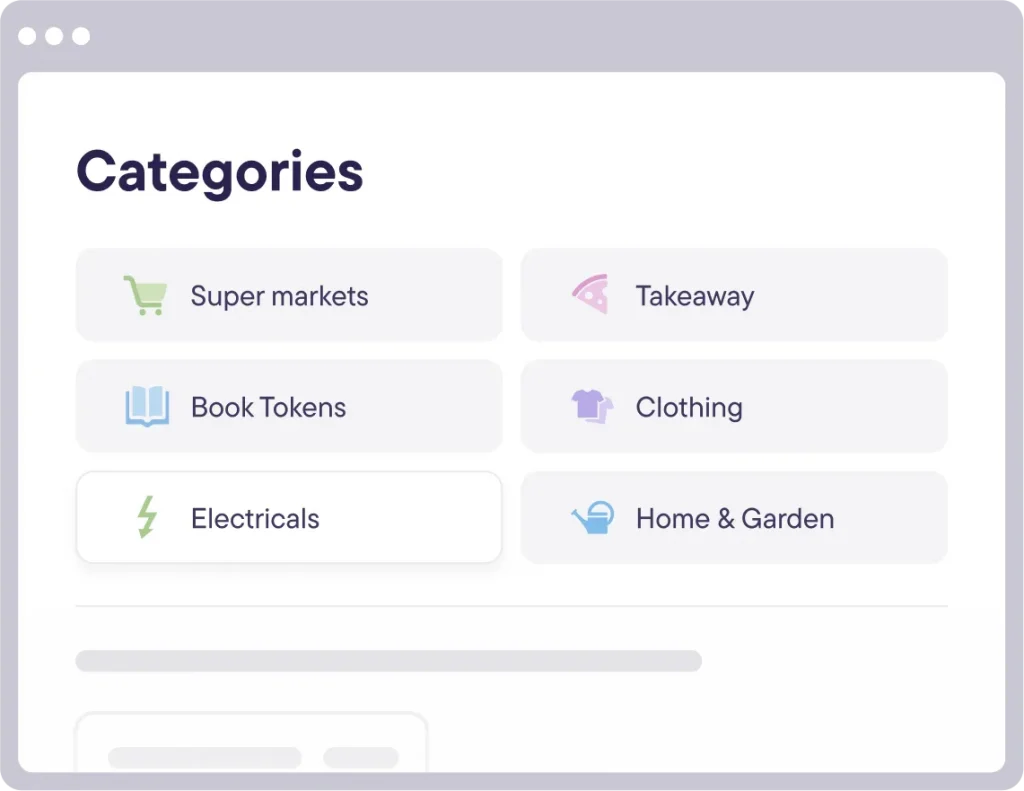Click the second window control dot
The height and width of the screenshot is (791, 1024).
point(54,36)
